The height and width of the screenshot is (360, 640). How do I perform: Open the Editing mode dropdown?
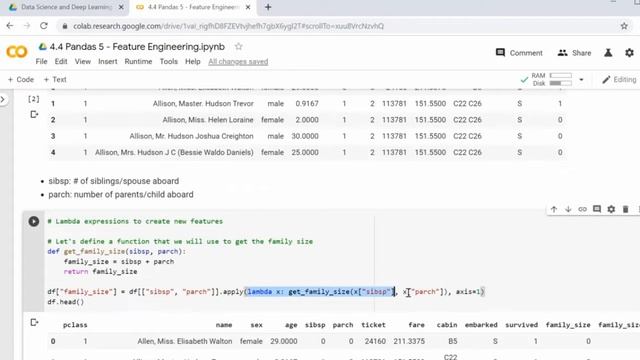pos(619,80)
